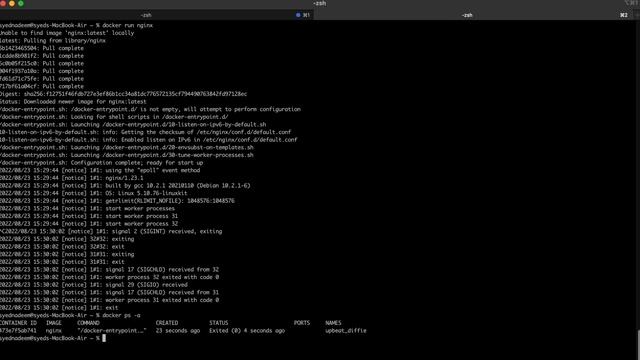
Task: Click the vertical scrollbar thumb at right edge
Action: tap(638, 344)
